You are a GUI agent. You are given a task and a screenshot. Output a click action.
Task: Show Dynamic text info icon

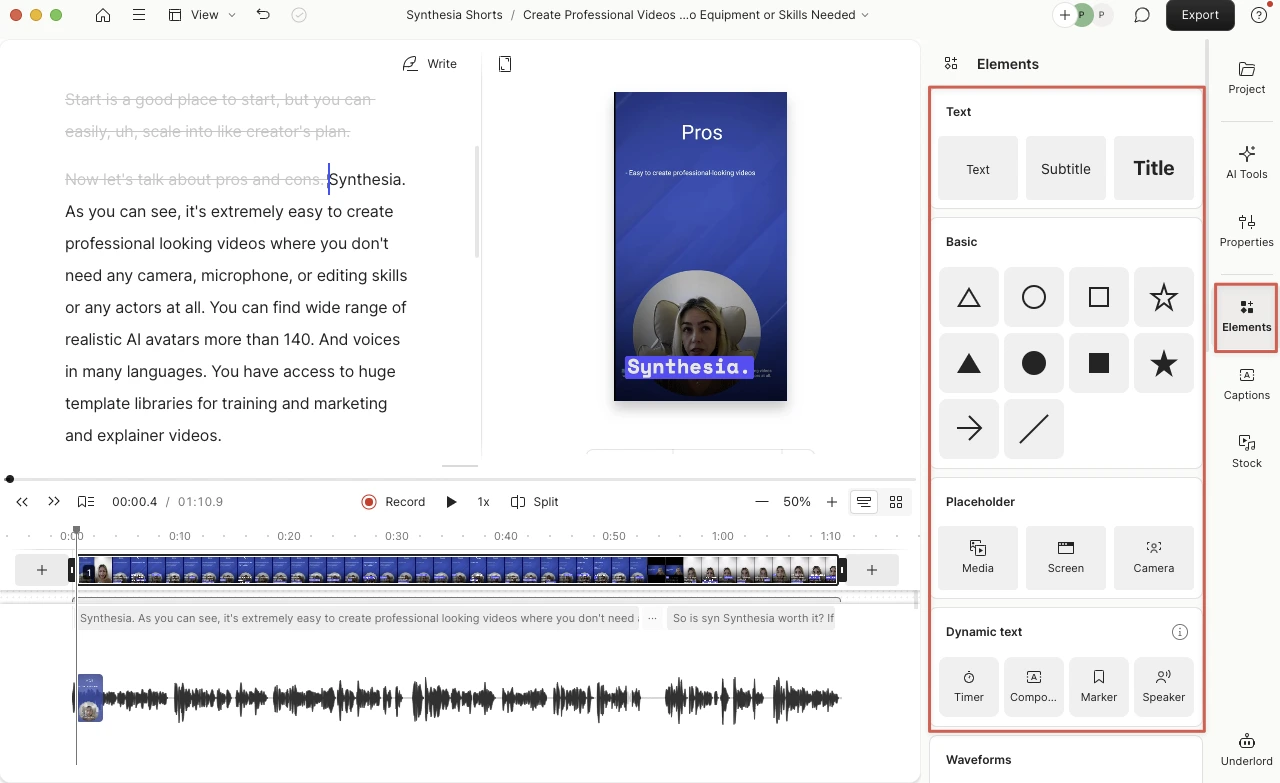point(1180,632)
